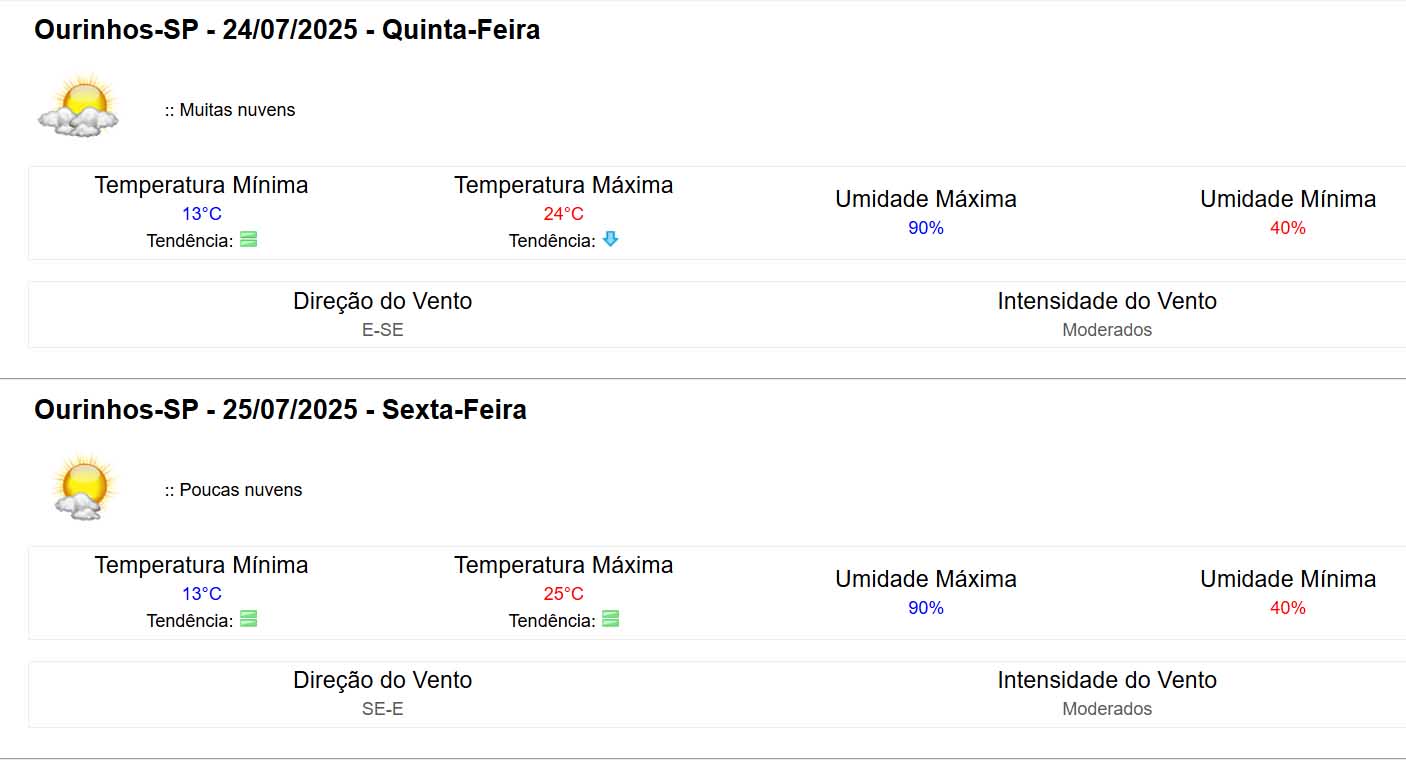Click the 24°C maximum temperature value
Image resolution: width=1406 pixels, height=761 pixels.
(x=563, y=214)
